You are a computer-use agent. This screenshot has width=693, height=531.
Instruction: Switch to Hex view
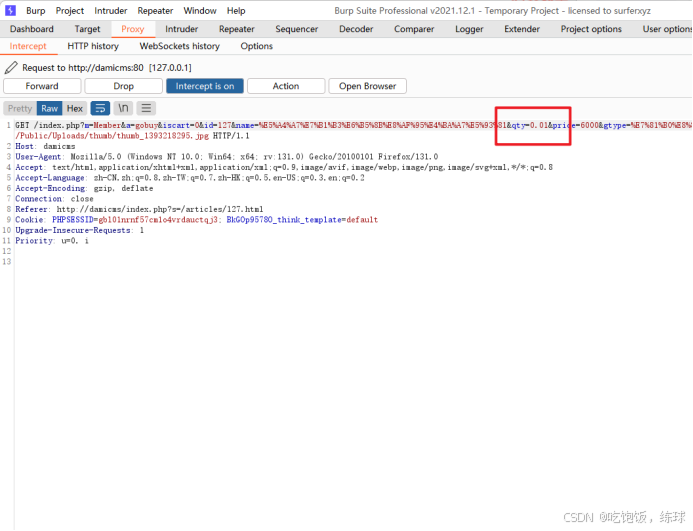[x=75, y=108]
